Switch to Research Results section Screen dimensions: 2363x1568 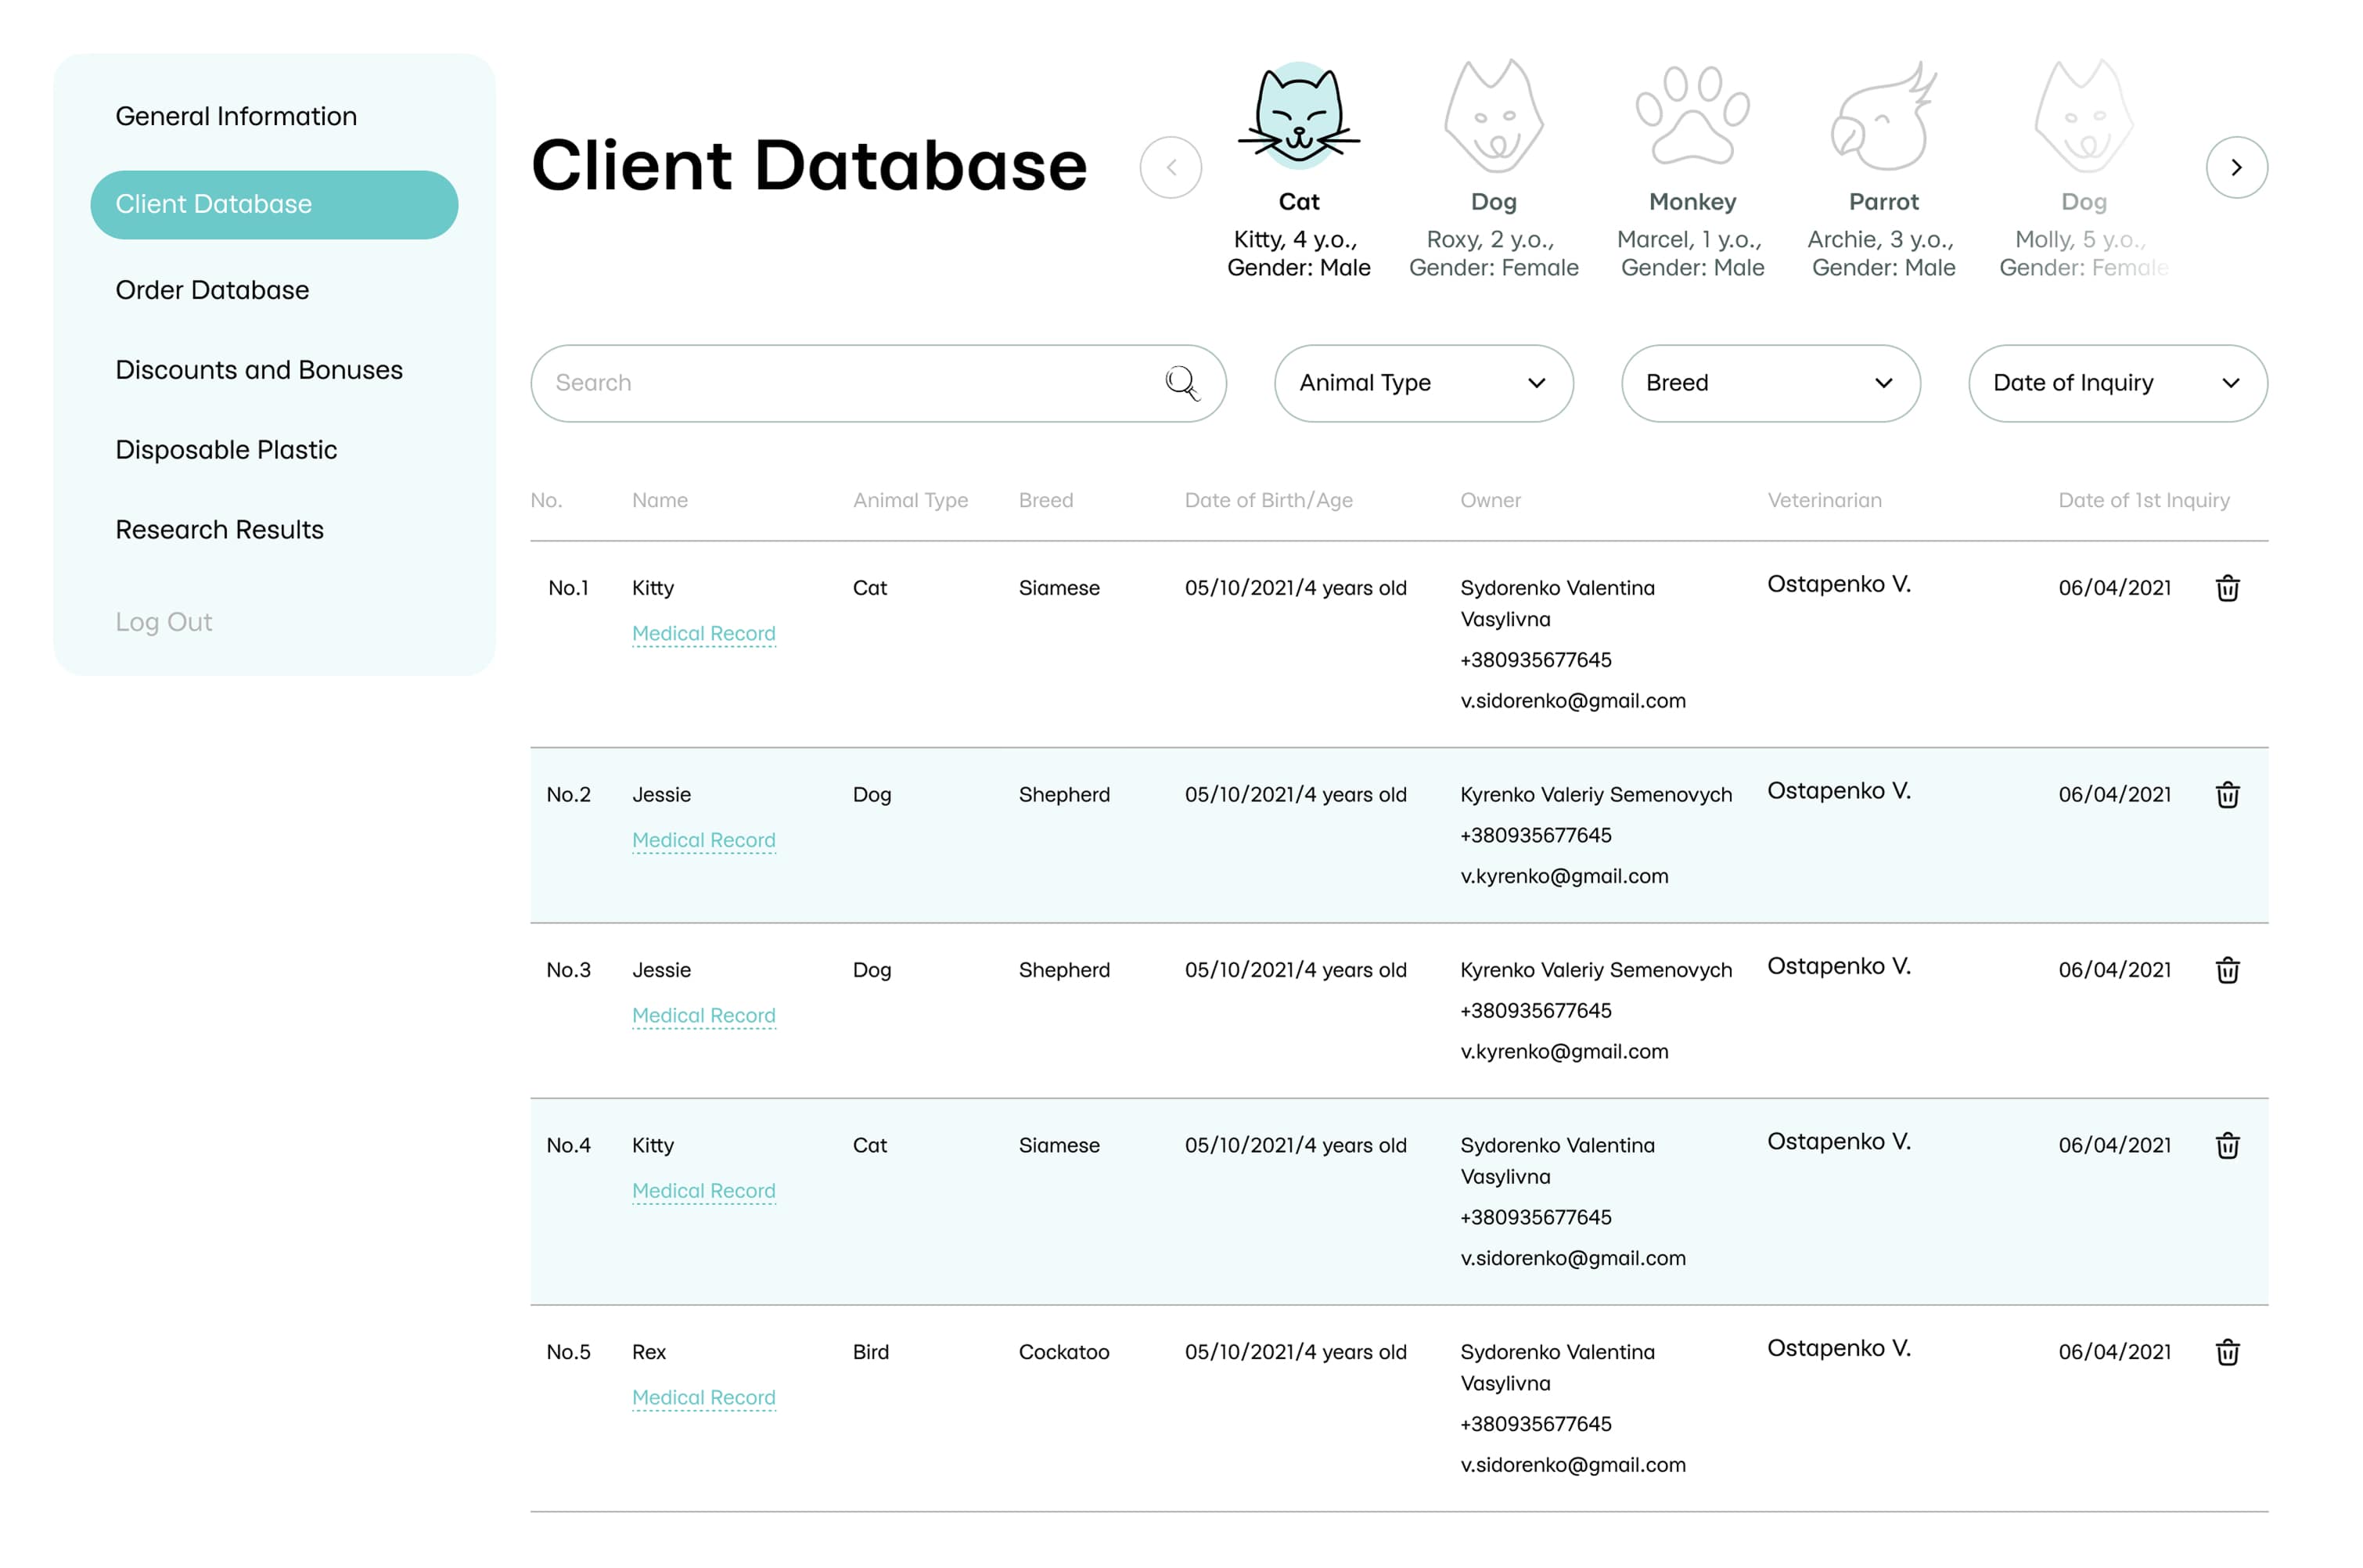[x=220, y=530]
